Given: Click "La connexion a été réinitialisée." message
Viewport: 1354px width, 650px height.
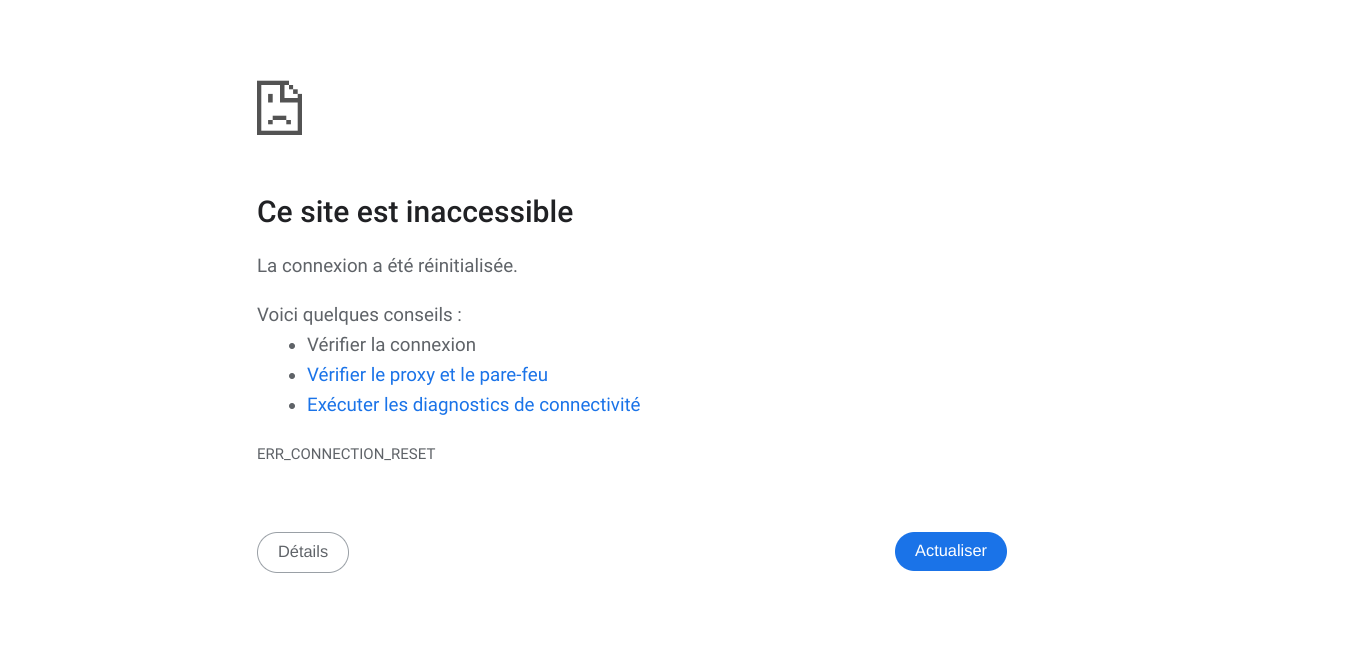Looking at the screenshot, I should pos(387,266).
